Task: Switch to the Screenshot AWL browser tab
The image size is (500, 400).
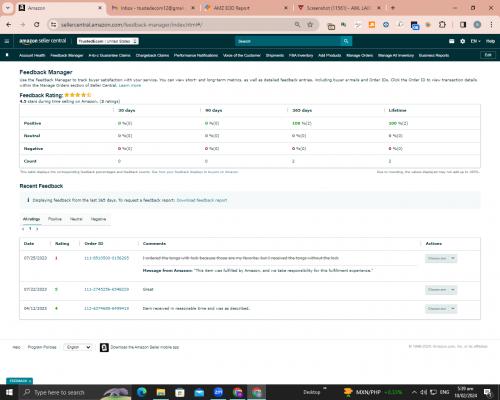Action: (338, 8)
